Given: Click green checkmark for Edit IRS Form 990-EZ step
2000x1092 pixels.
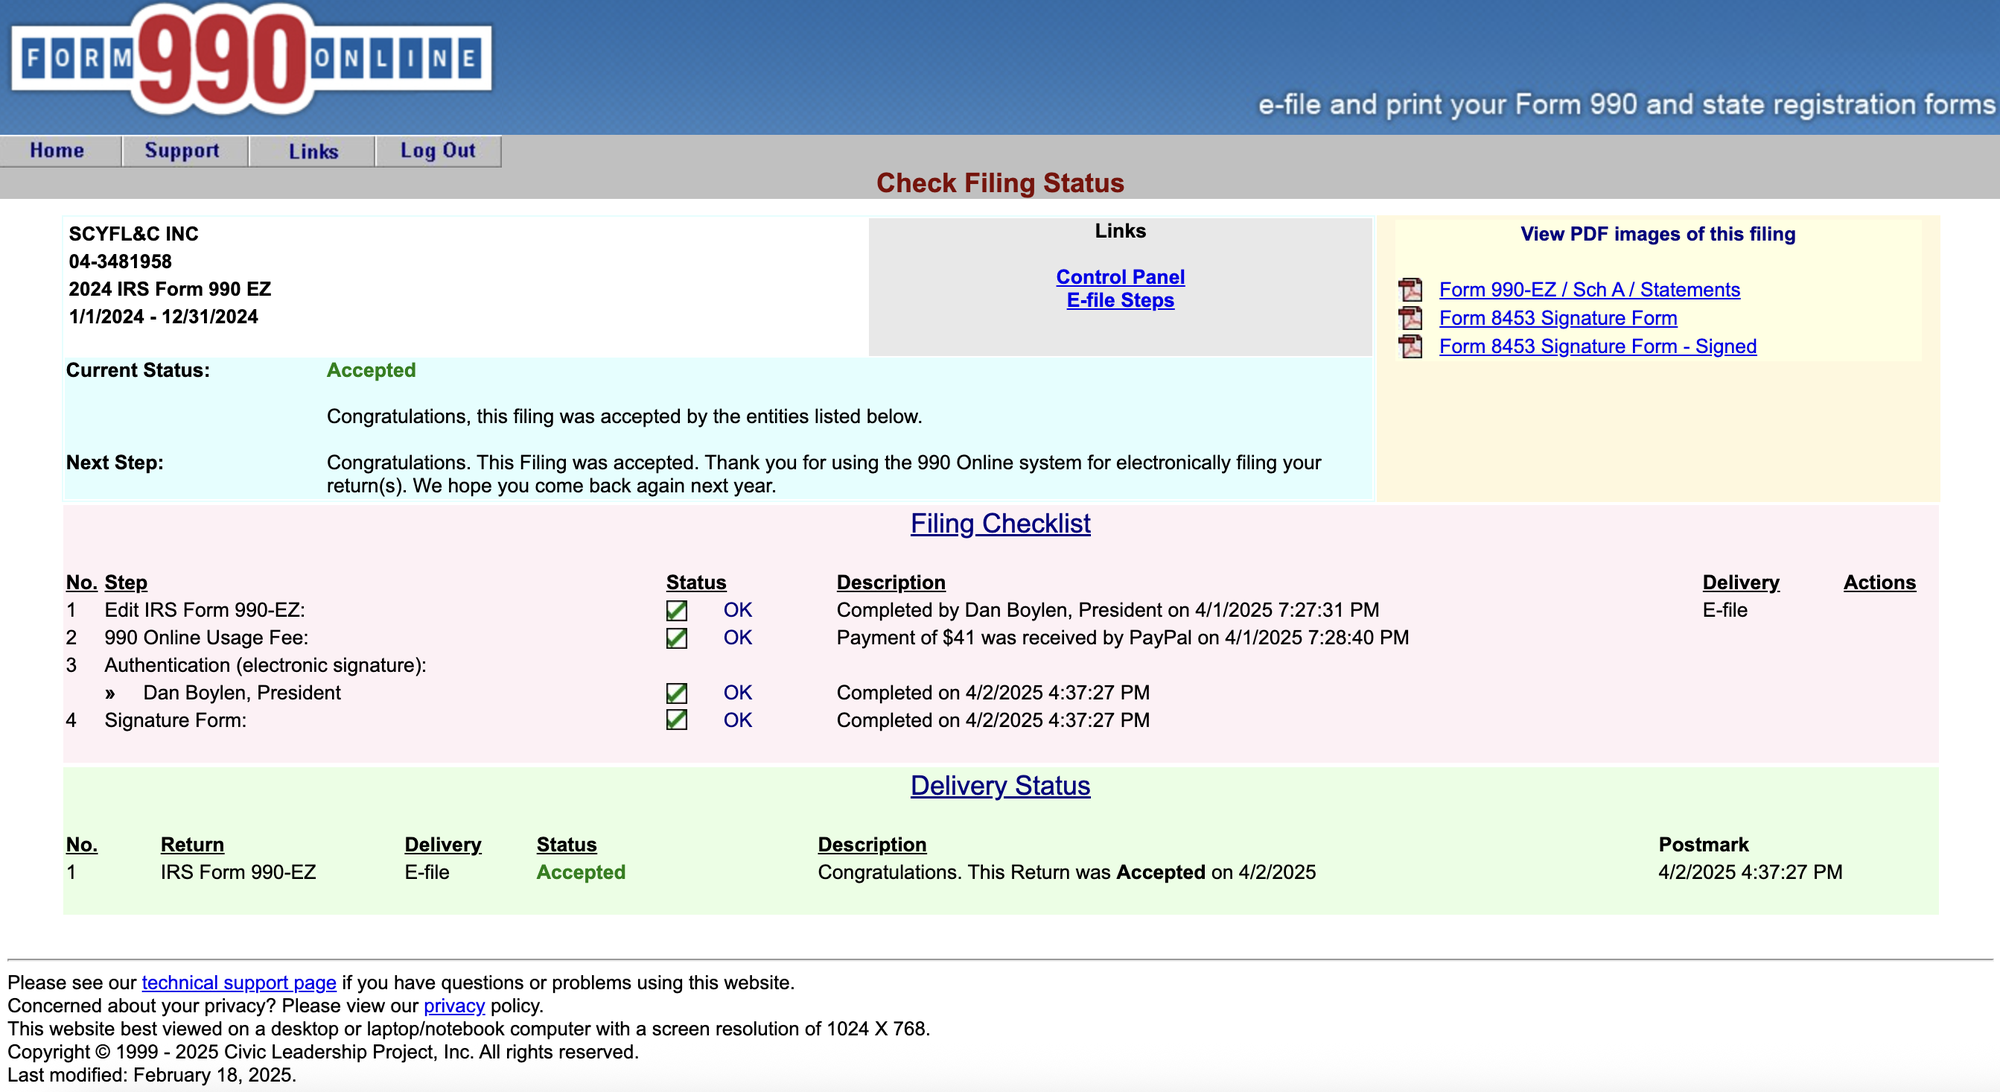Looking at the screenshot, I should pos(677,610).
